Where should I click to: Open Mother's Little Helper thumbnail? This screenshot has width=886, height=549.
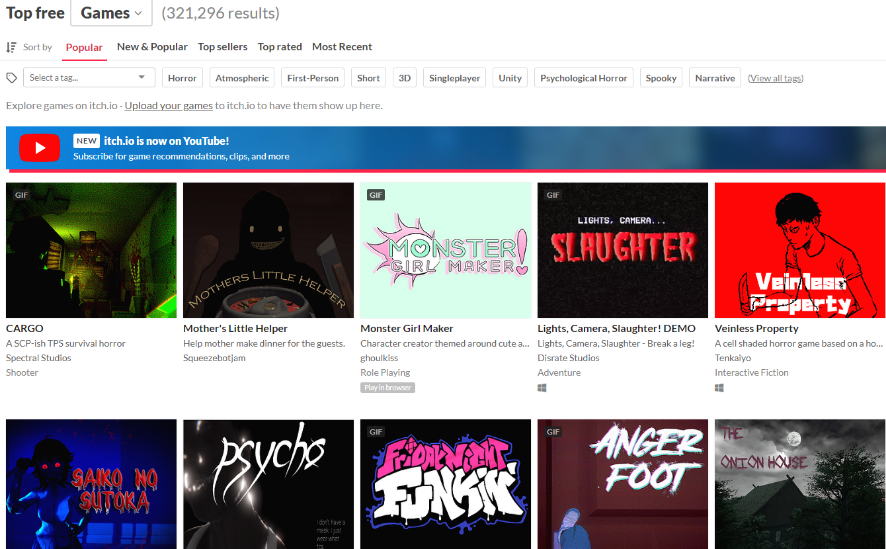268,250
